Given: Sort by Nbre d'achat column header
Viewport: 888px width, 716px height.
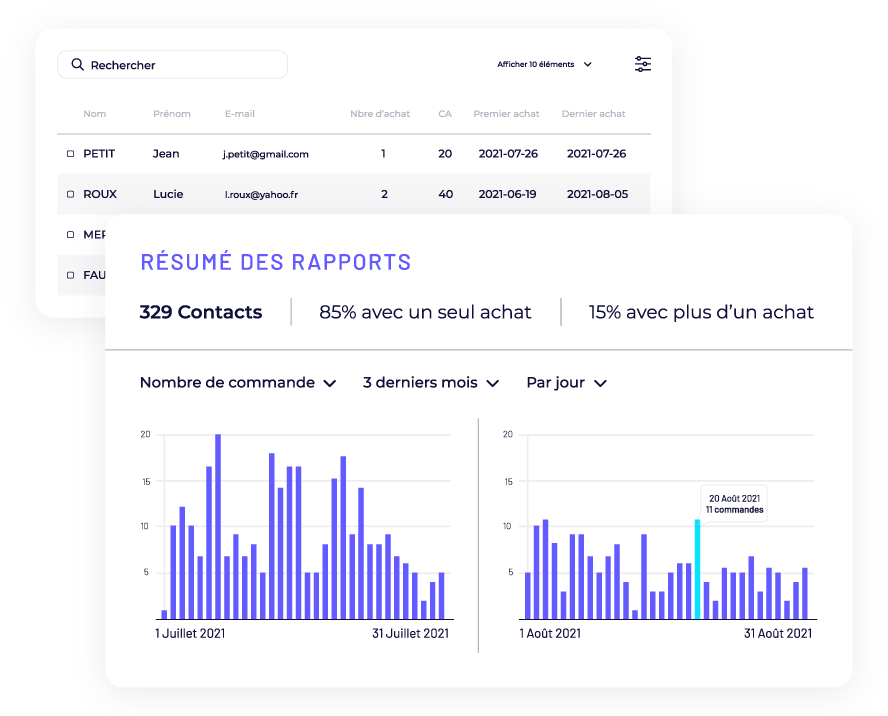Looking at the screenshot, I should pos(379,114).
